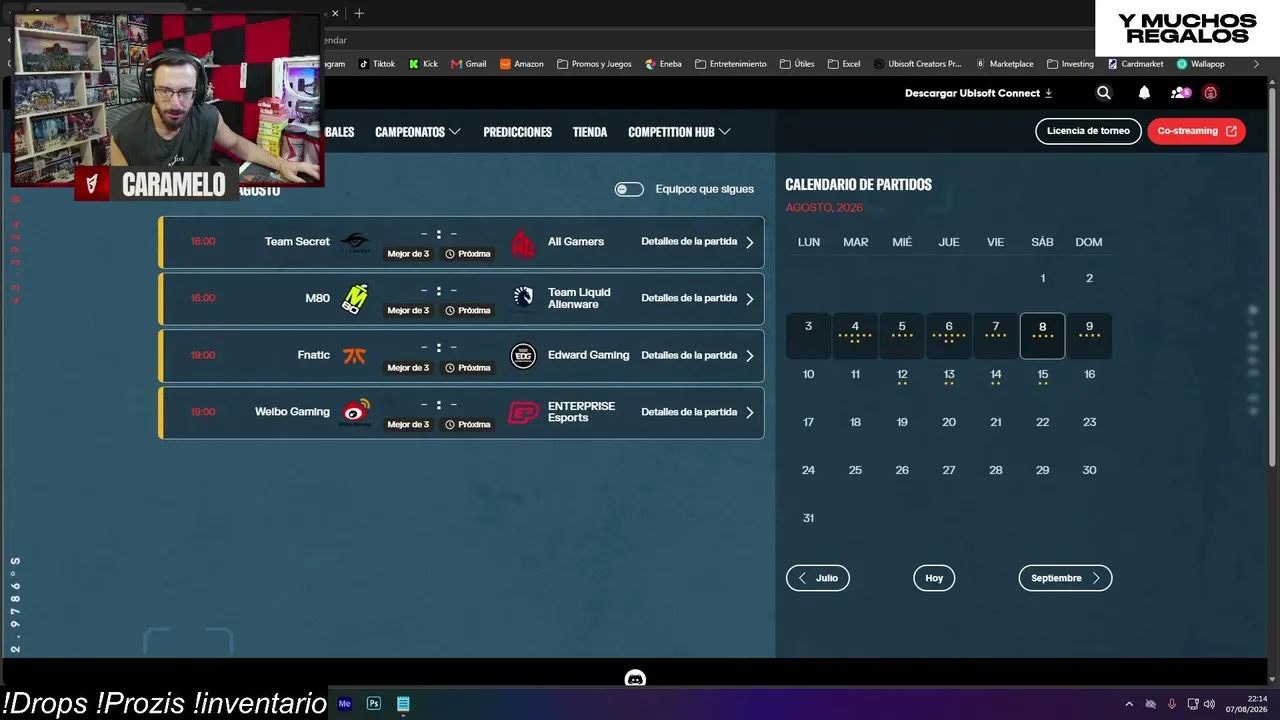Click the Team Liquid Alienware logo
The width and height of the screenshot is (1280, 720).
[x=523, y=298]
